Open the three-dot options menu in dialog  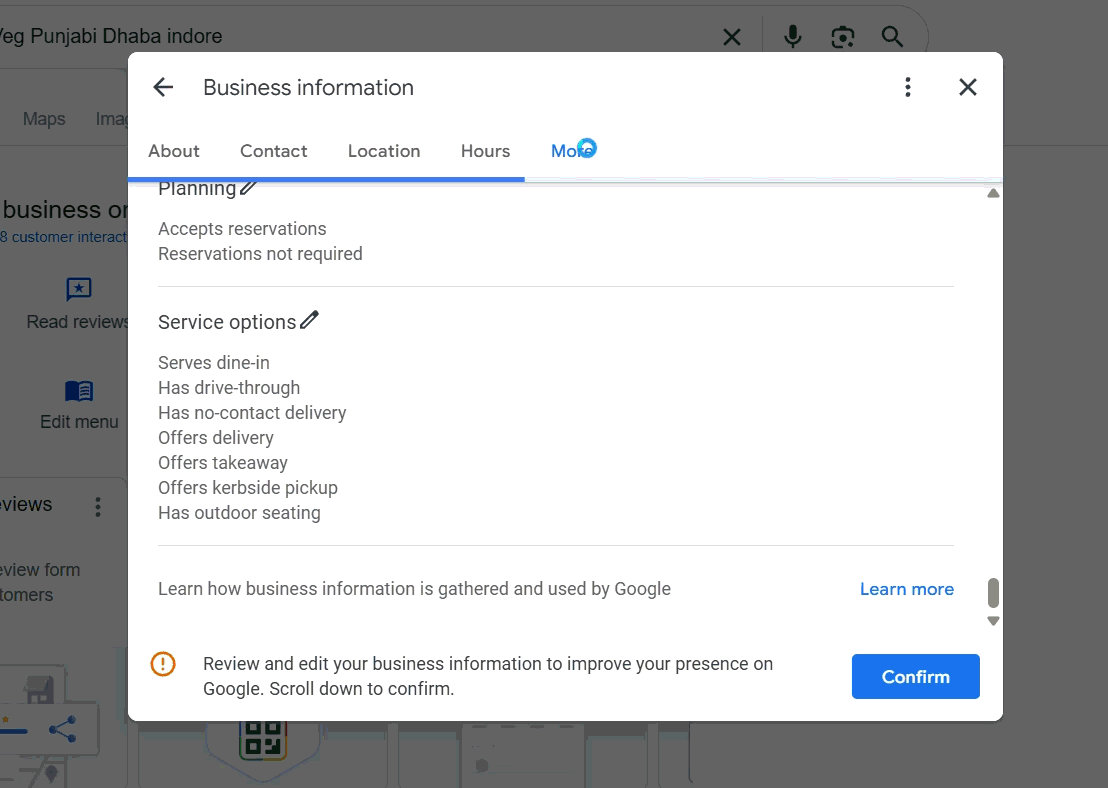[908, 88]
